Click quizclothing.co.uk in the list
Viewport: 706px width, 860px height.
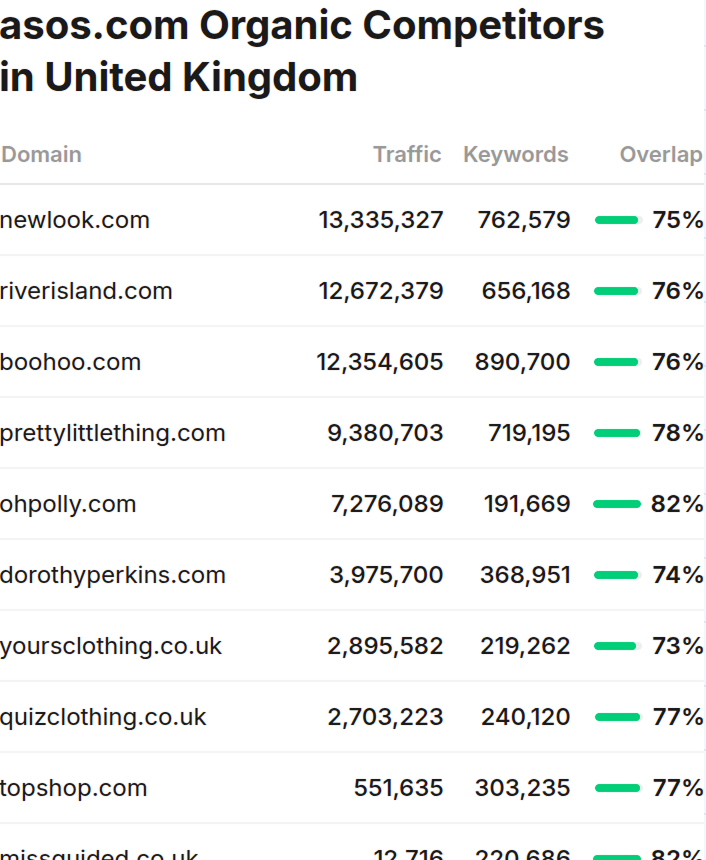pyautogui.click(x=103, y=717)
